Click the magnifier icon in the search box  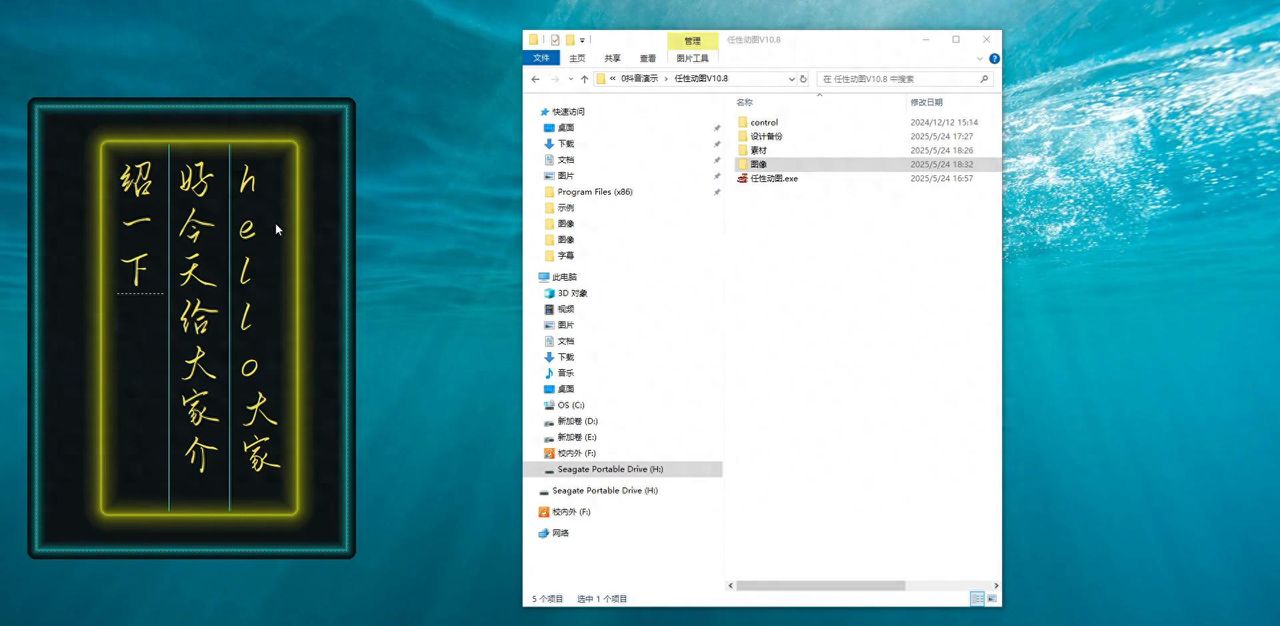point(984,79)
